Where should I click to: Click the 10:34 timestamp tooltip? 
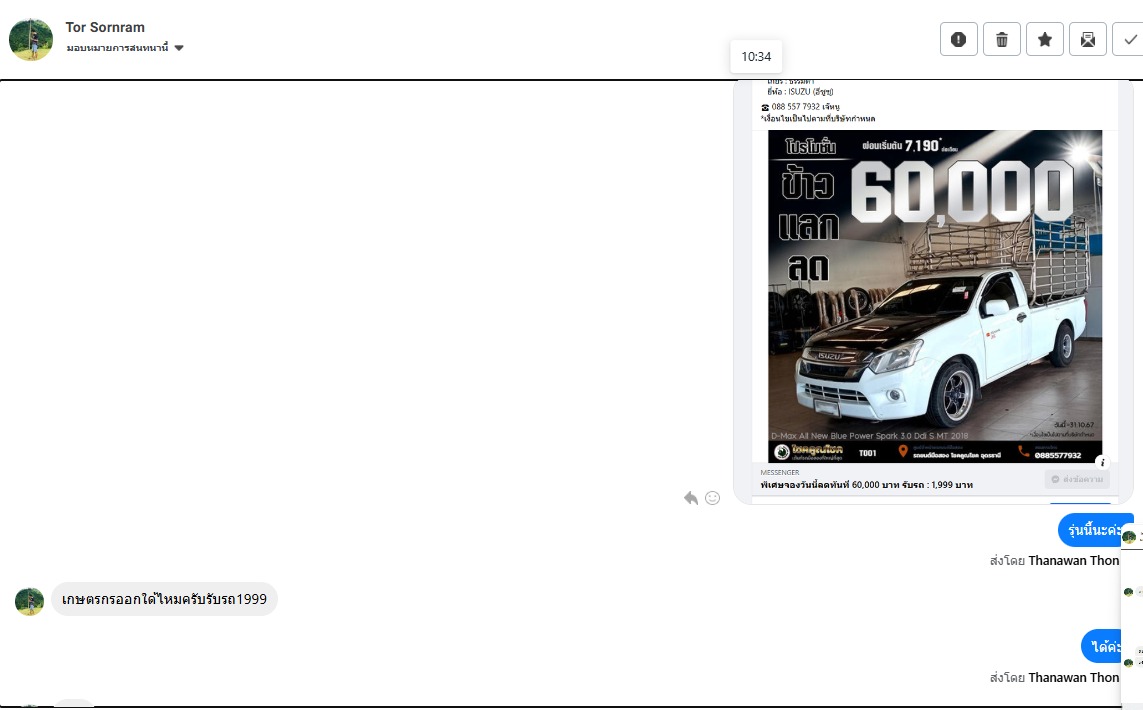(756, 56)
